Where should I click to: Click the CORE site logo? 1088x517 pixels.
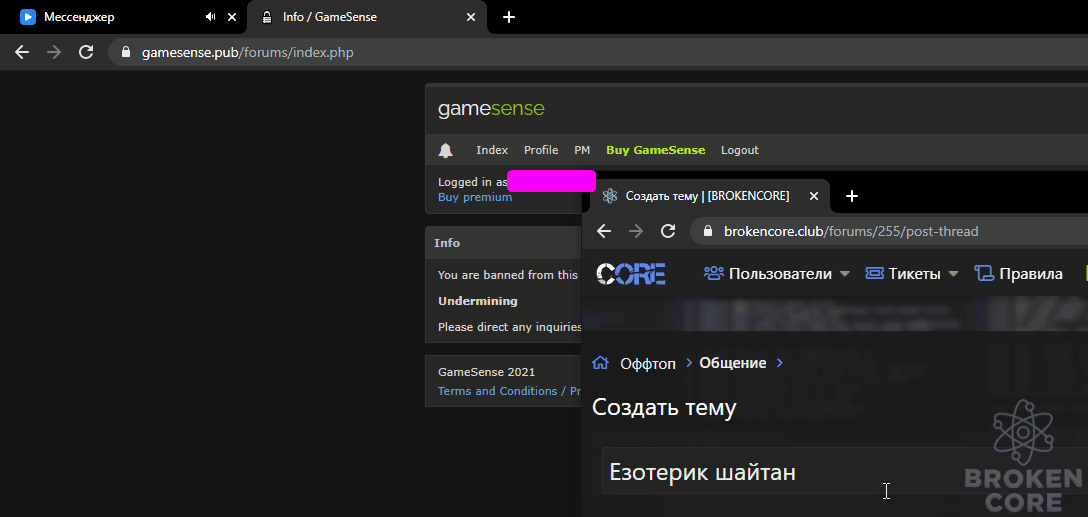pyautogui.click(x=631, y=273)
